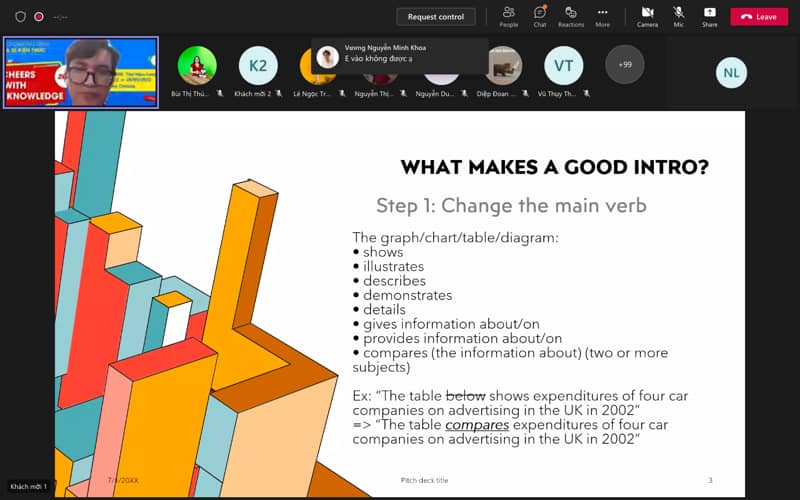This screenshot has width=800, height=500.
Task: Select the VT participant avatar
Action: click(563, 66)
